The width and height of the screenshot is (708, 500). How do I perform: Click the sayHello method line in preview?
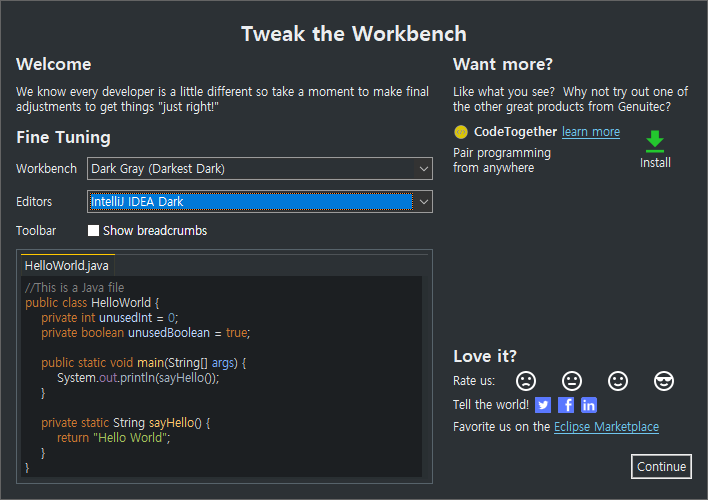click(125, 423)
